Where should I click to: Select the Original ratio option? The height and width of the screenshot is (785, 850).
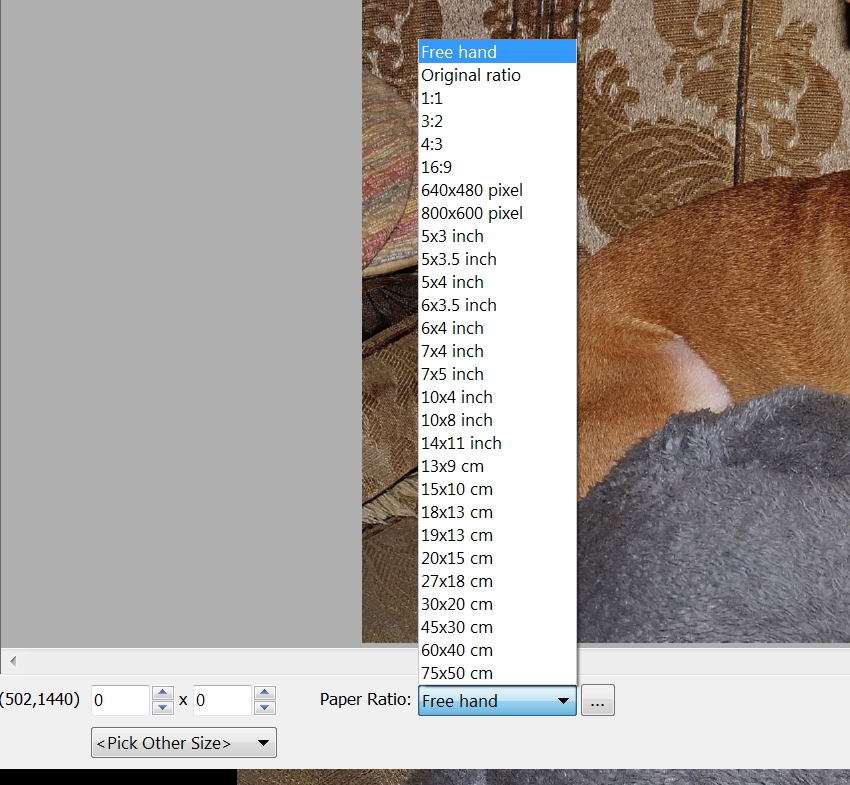(x=471, y=75)
